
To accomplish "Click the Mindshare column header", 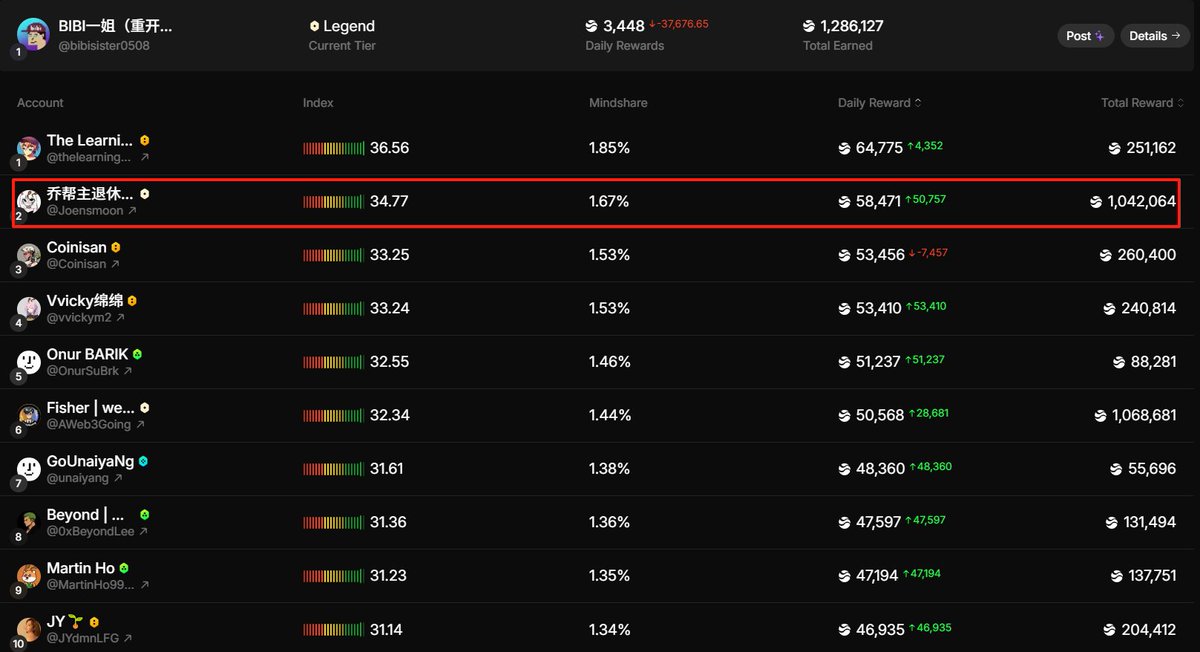I will 619,103.
